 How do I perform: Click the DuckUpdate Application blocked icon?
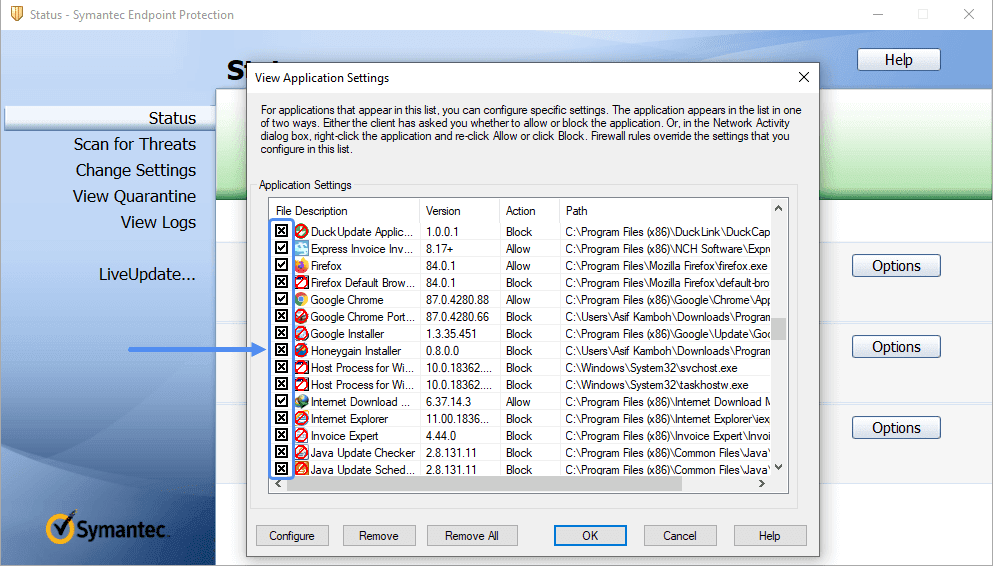tap(301, 232)
